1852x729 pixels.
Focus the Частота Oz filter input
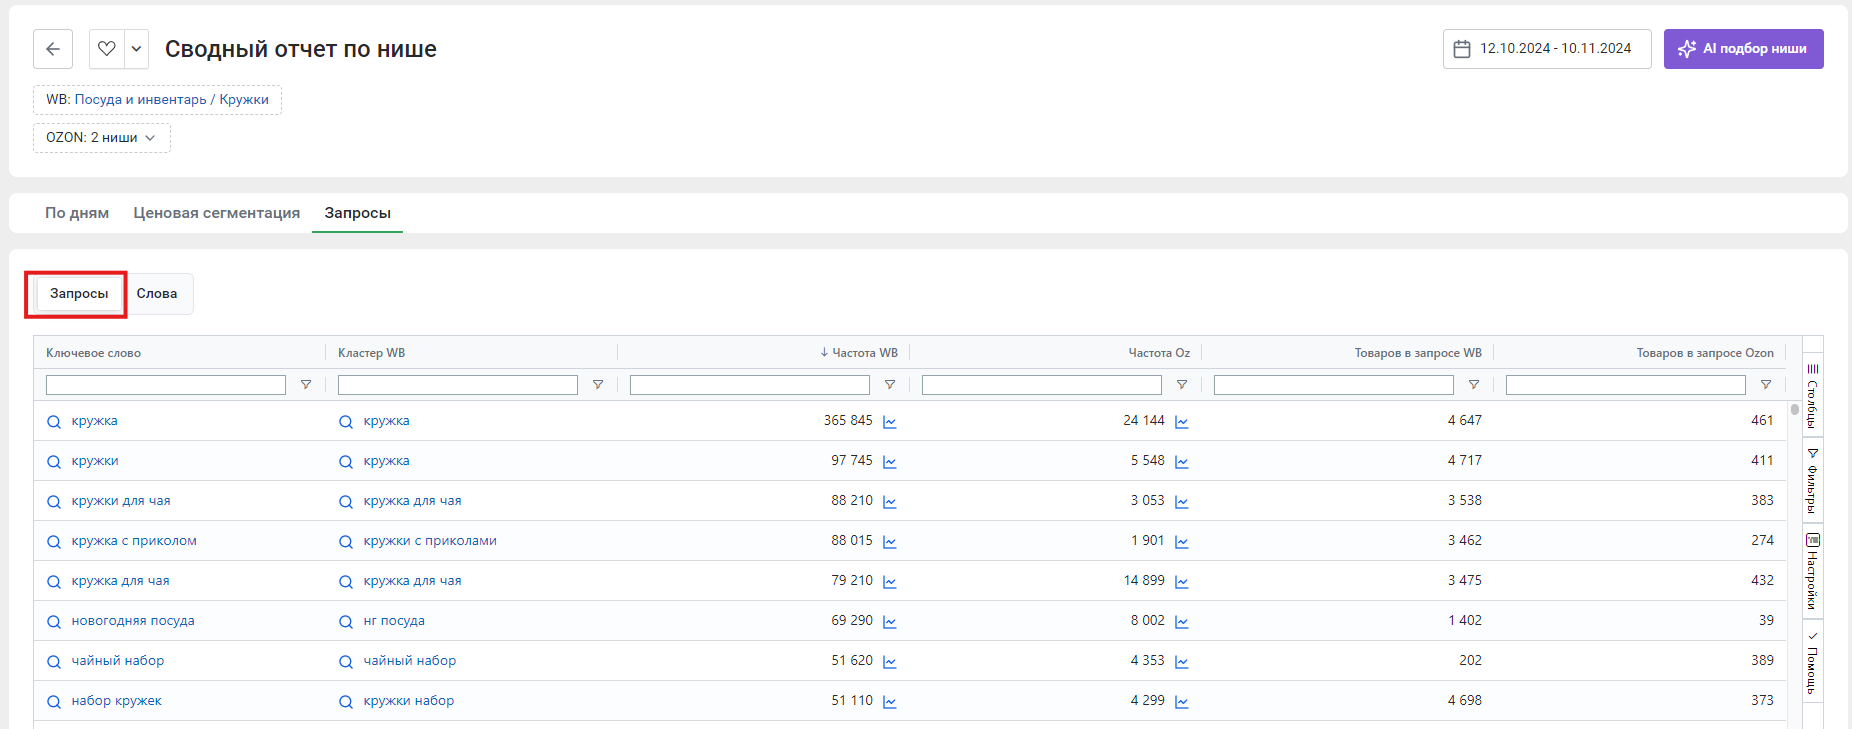[x=1042, y=385]
